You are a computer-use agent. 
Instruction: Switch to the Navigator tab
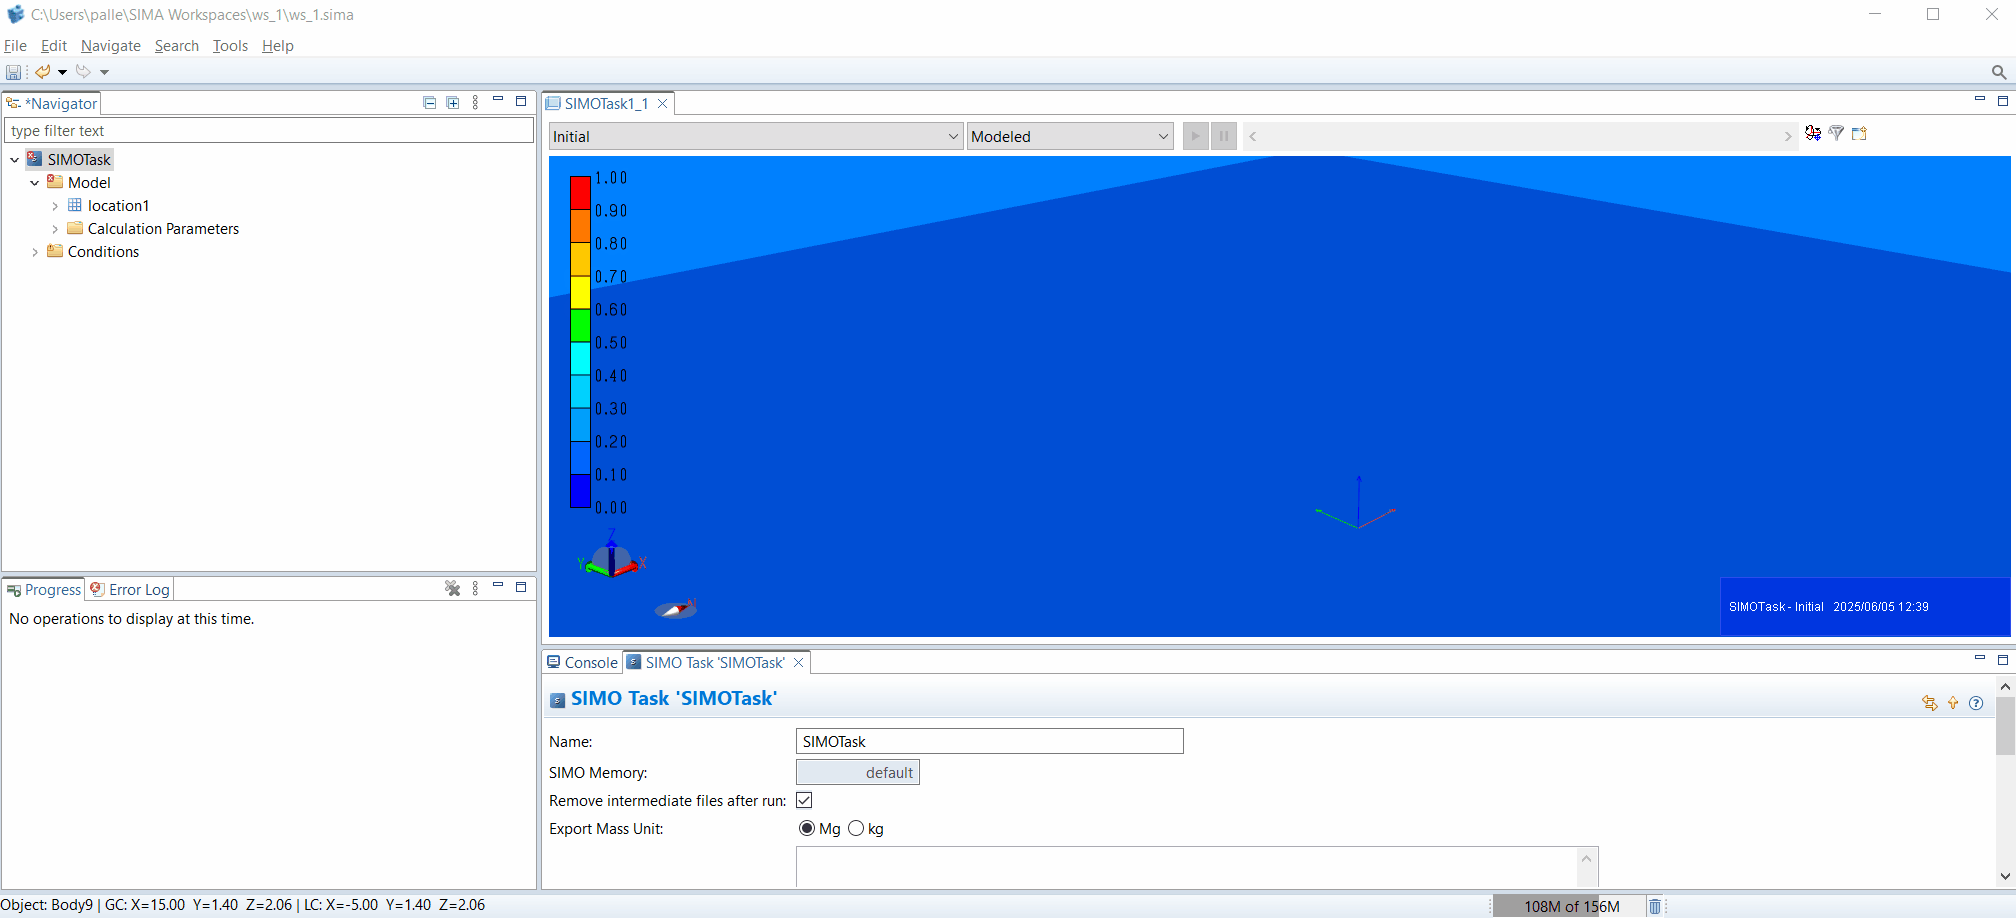[52, 103]
